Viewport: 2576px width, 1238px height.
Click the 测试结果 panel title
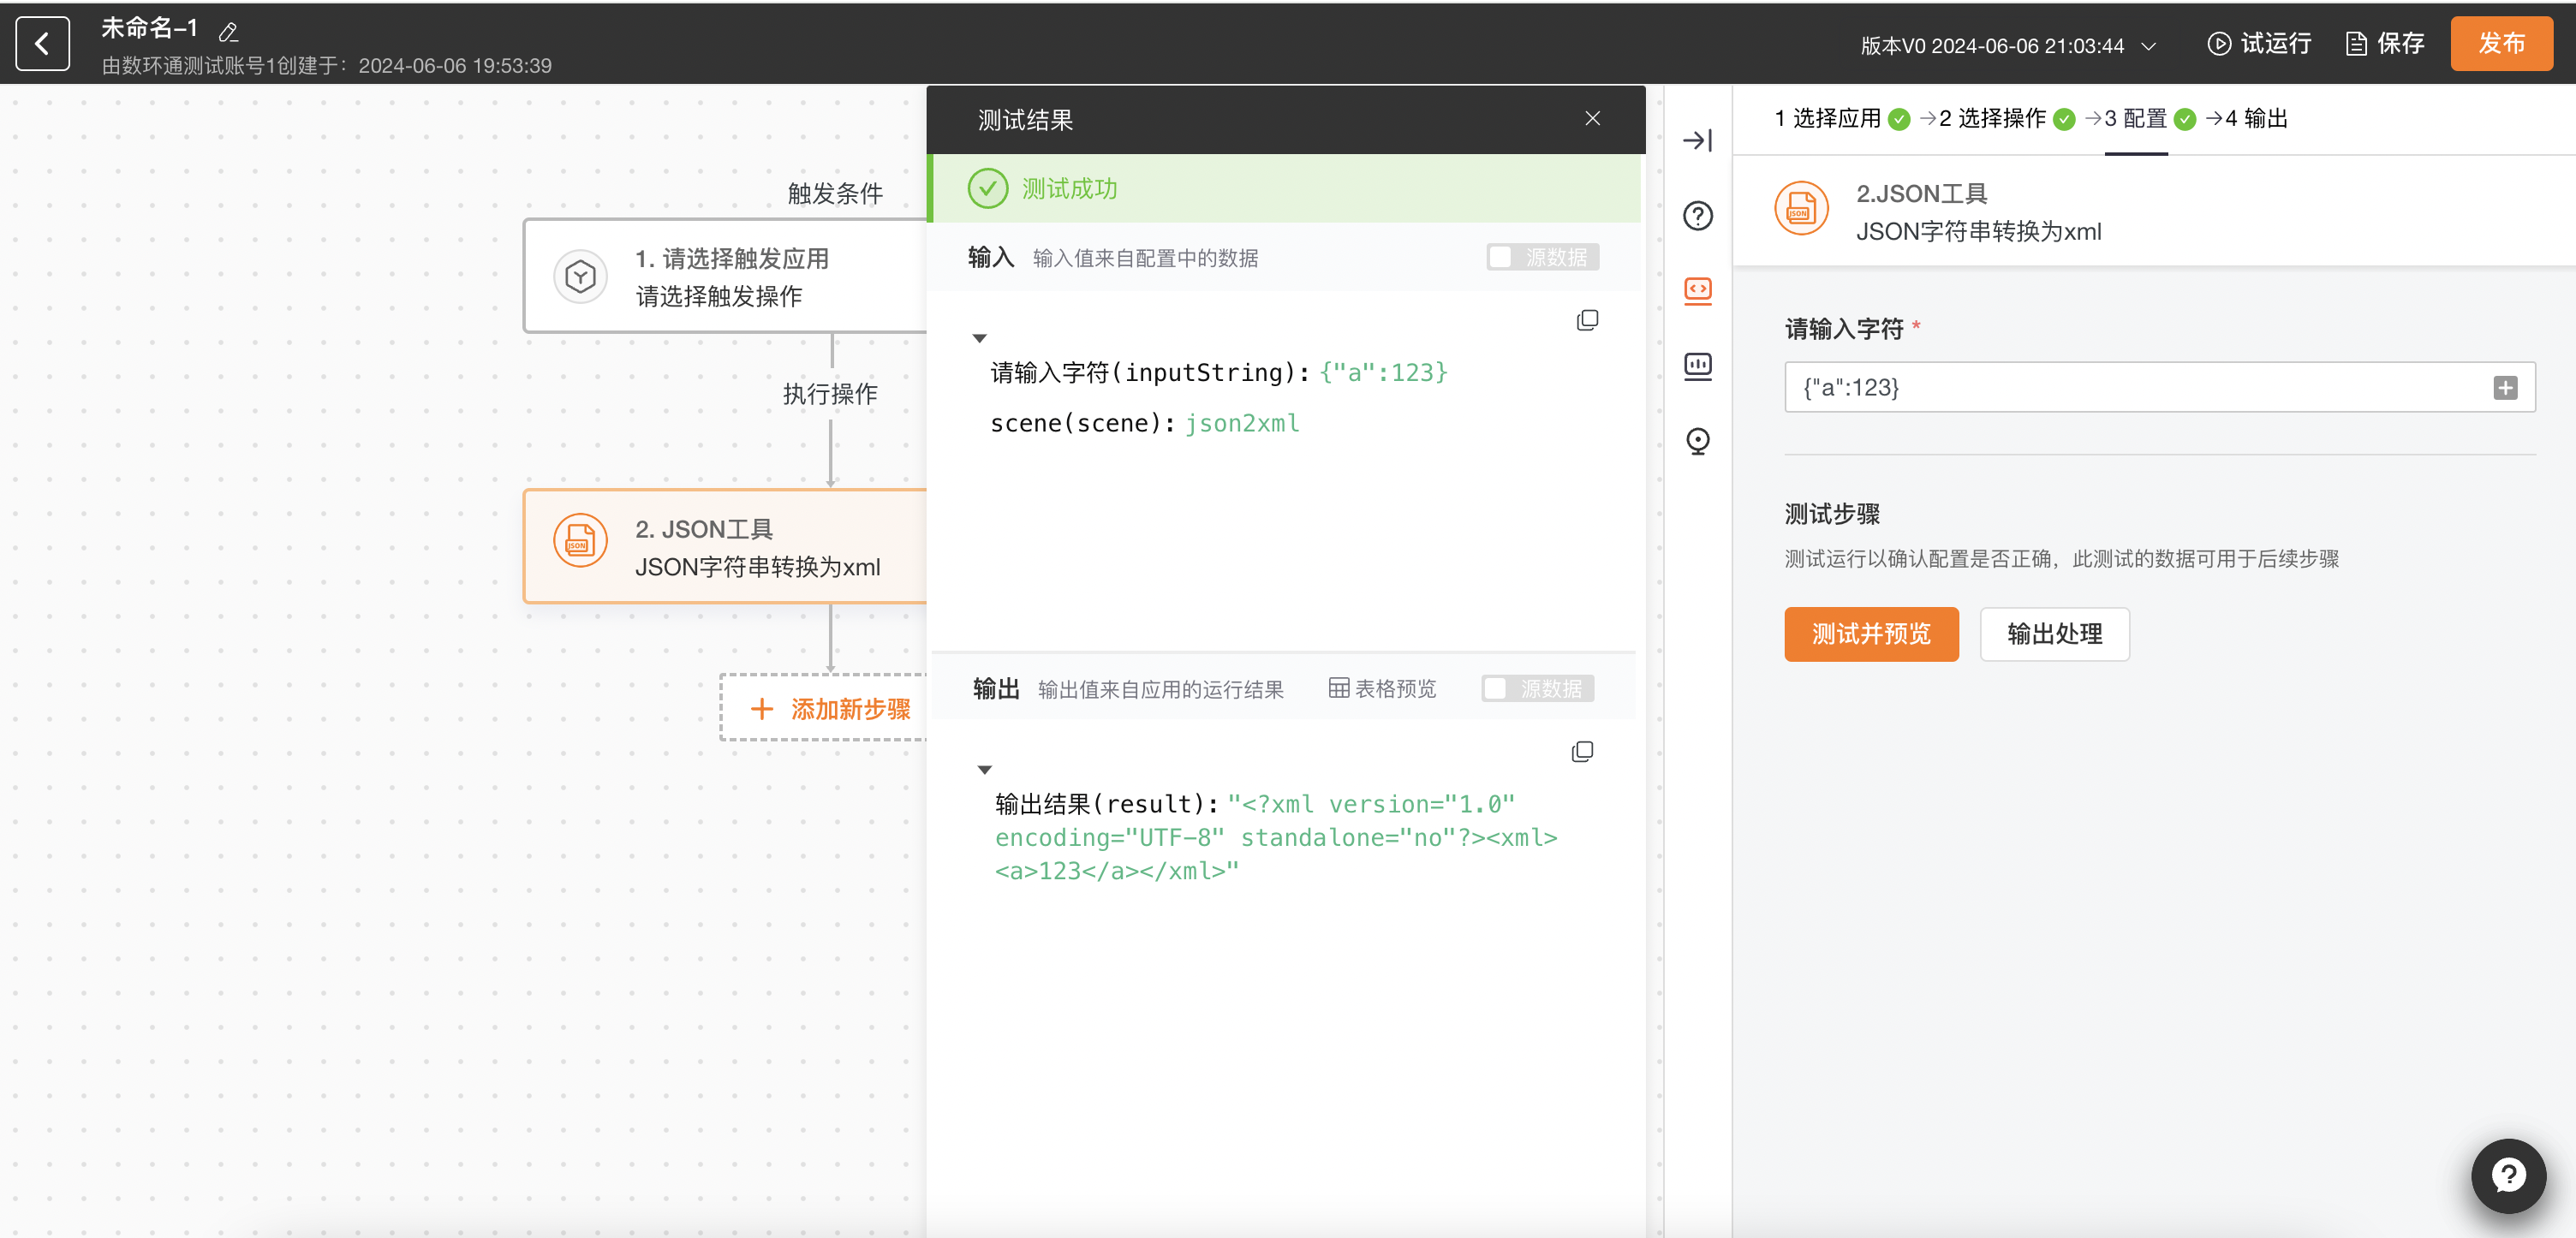coord(1025,120)
